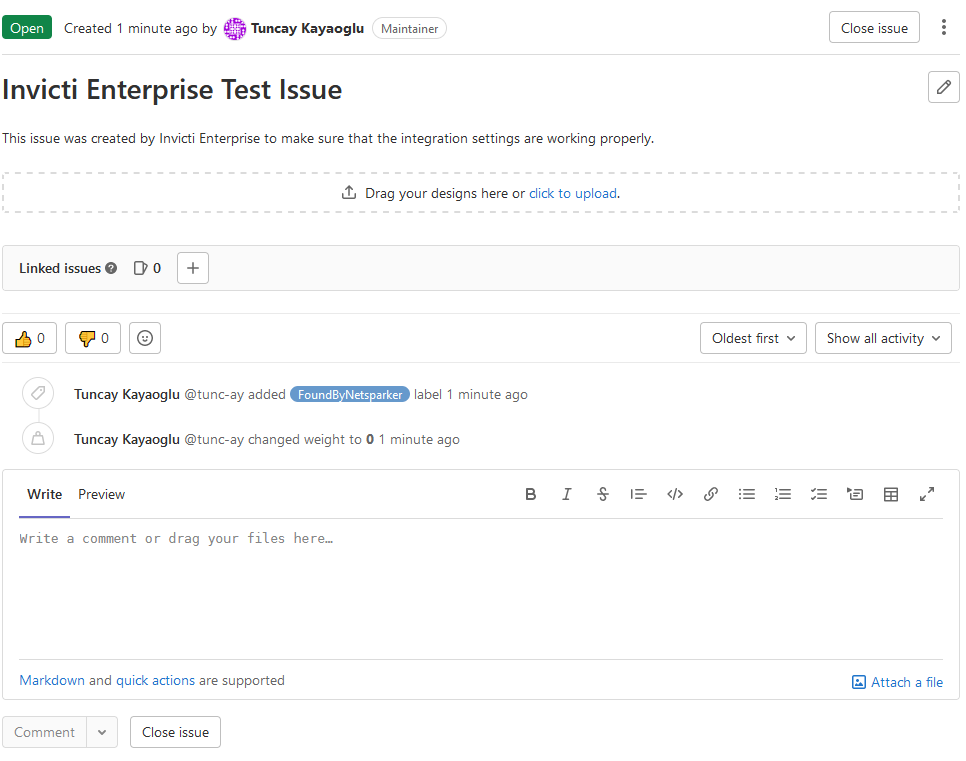Select the Write tab
The height and width of the screenshot is (761, 966).
coord(44,494)
